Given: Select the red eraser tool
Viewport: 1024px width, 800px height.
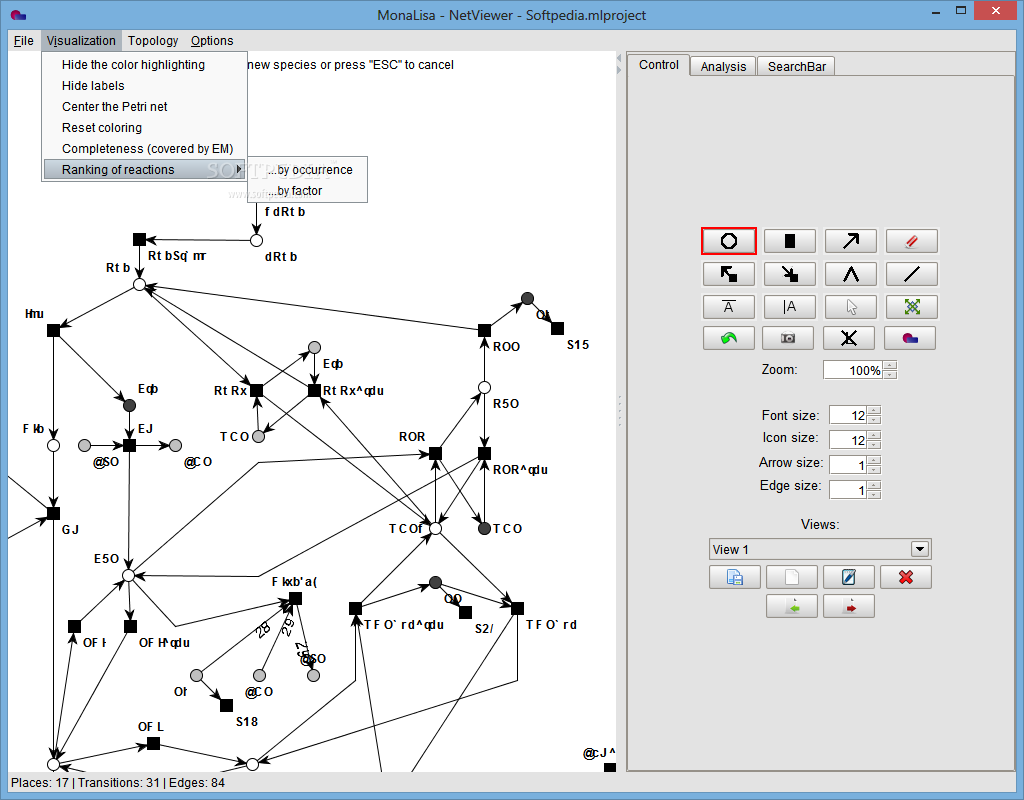Looking at the screenshot, I should (x=912, y=241).
